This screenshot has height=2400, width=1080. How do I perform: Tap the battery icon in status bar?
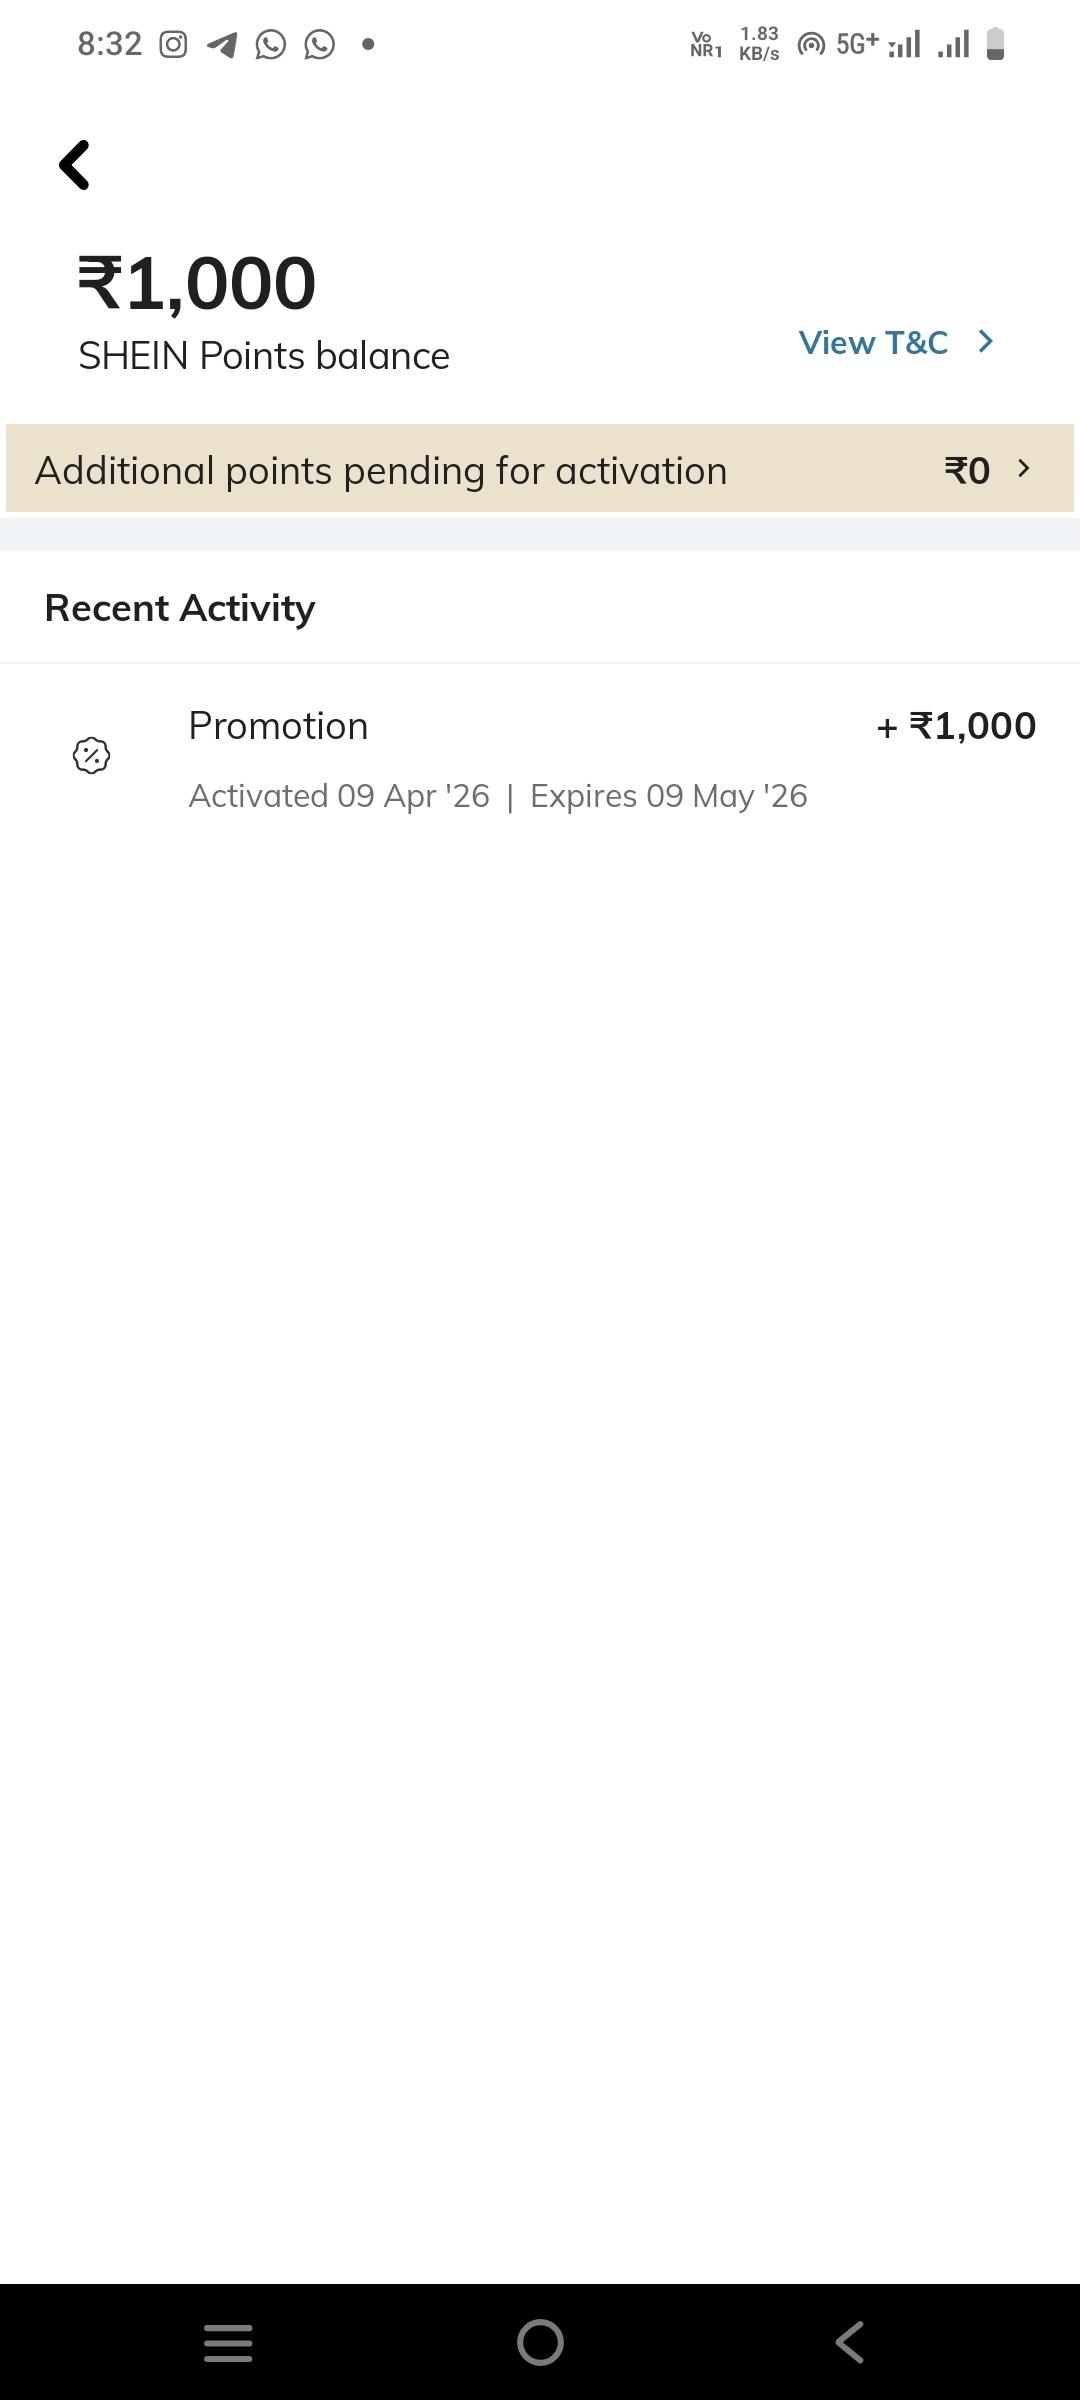[x=995, y=44]
